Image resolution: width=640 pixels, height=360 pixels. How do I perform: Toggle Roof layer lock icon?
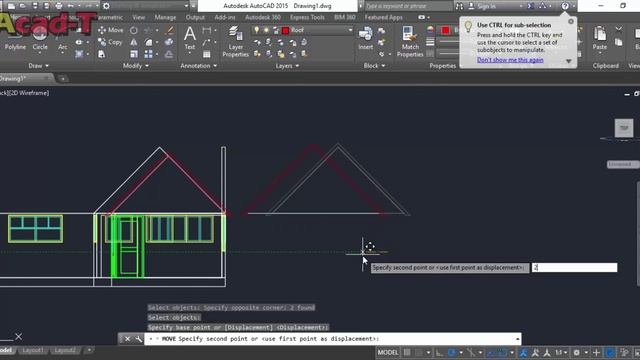coord(276,30)
